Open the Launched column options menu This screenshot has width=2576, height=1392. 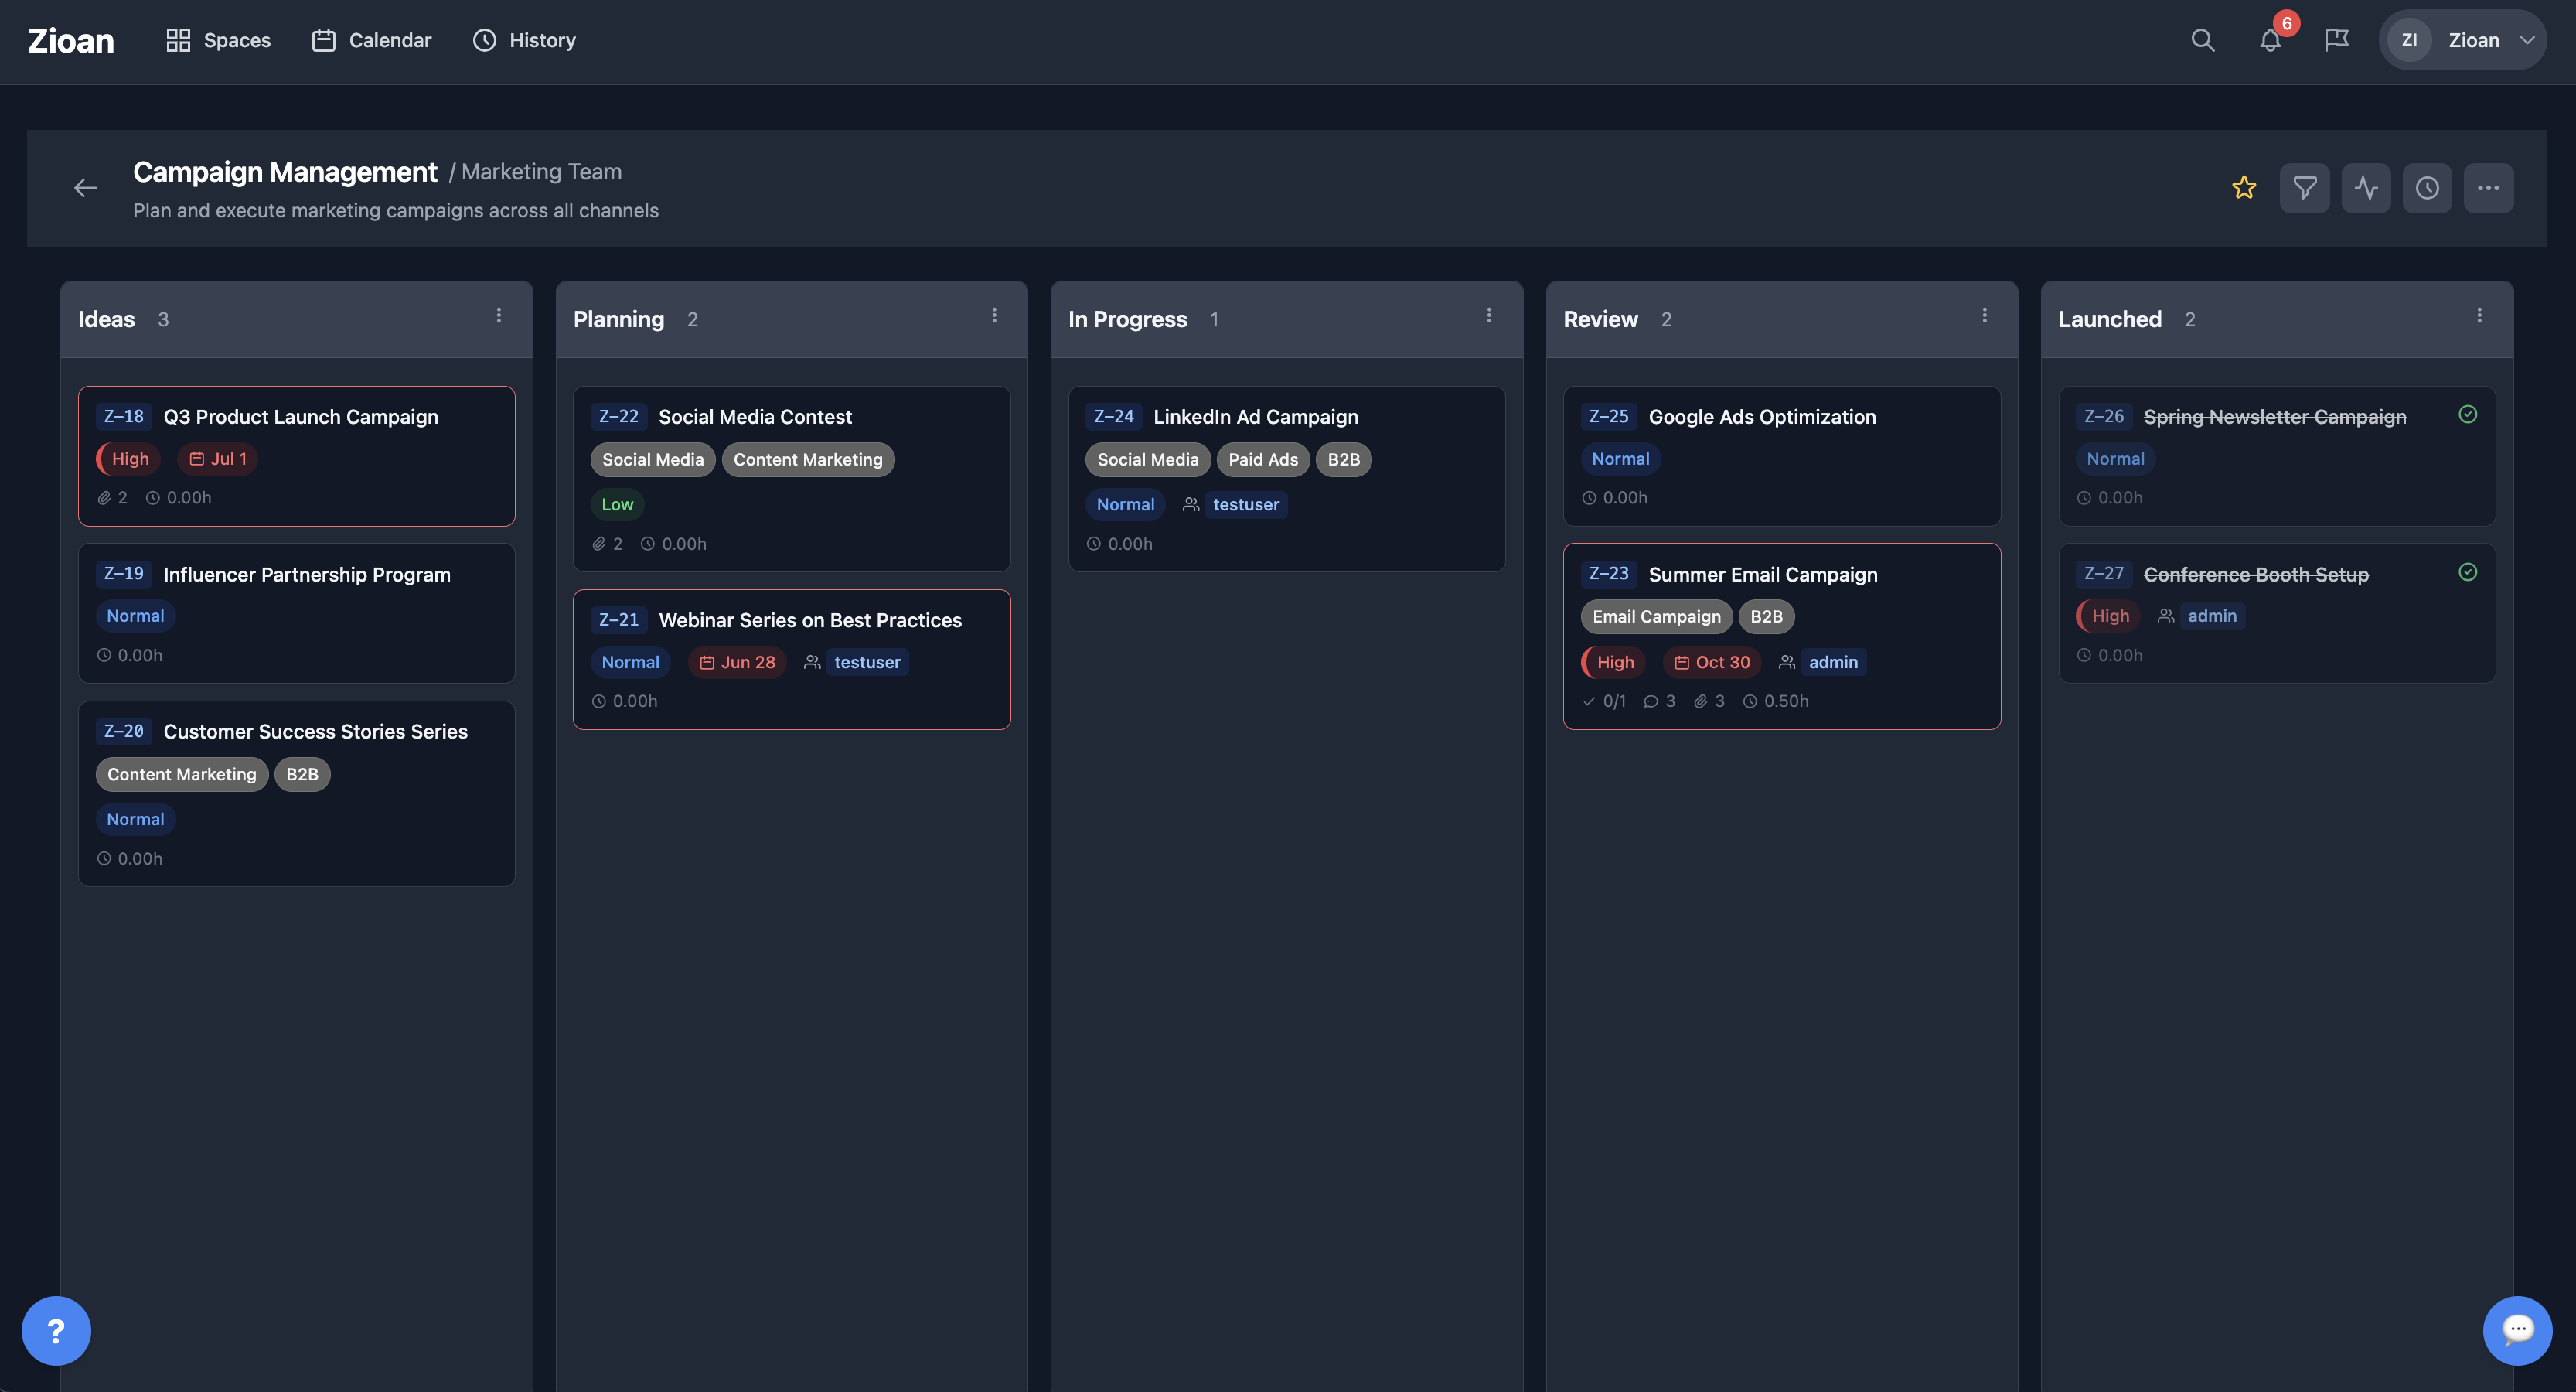click(x=2479, y=315)
